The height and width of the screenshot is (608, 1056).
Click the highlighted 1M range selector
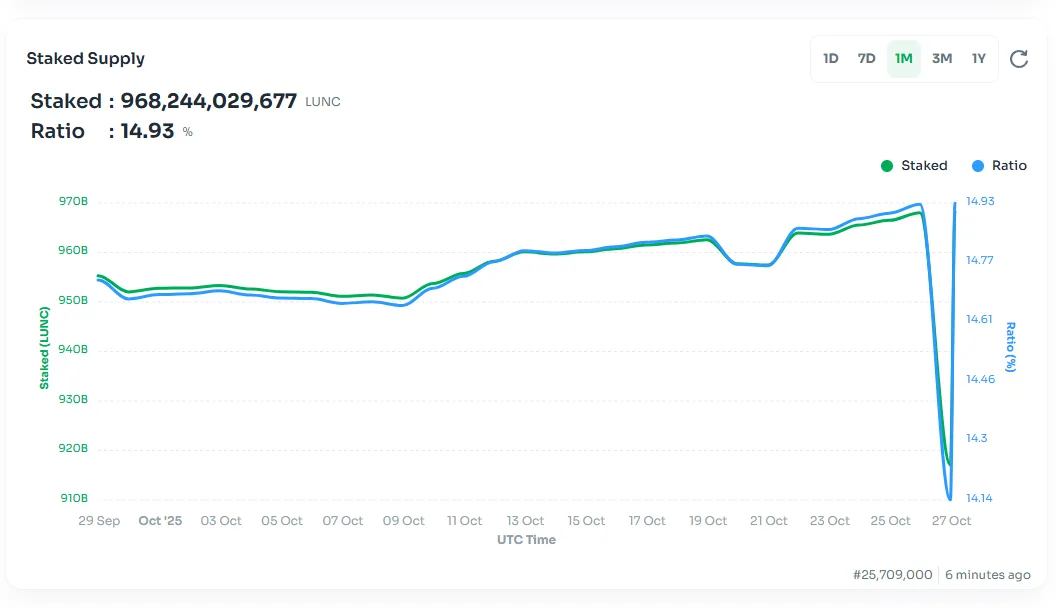pyautogui.click(x=904, y=59)
